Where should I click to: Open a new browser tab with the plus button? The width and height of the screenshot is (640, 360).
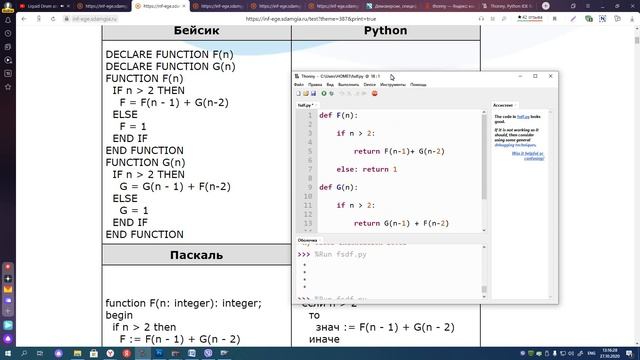pyautogui.click(x=545, y=6)
